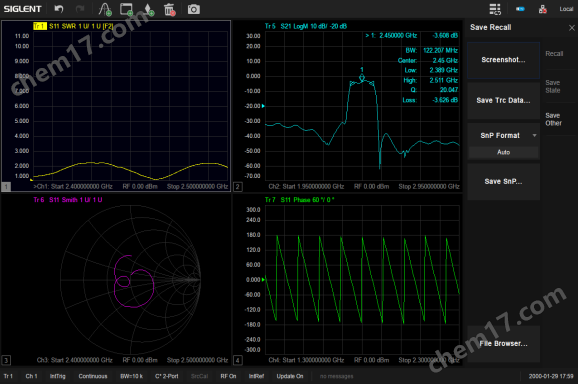Switch to the Recall tab

[x=554, y=54]
